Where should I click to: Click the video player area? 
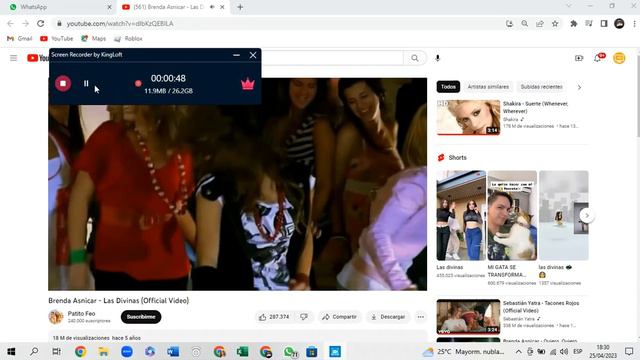[238, 184]
